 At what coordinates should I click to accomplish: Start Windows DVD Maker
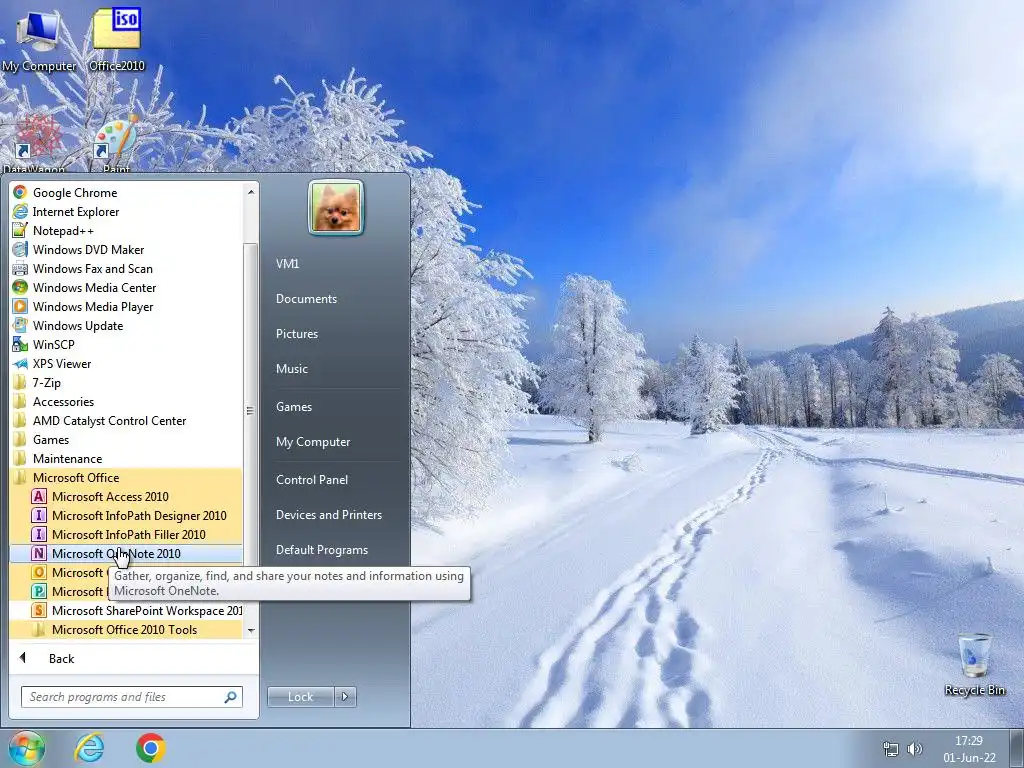click(125, 249)
